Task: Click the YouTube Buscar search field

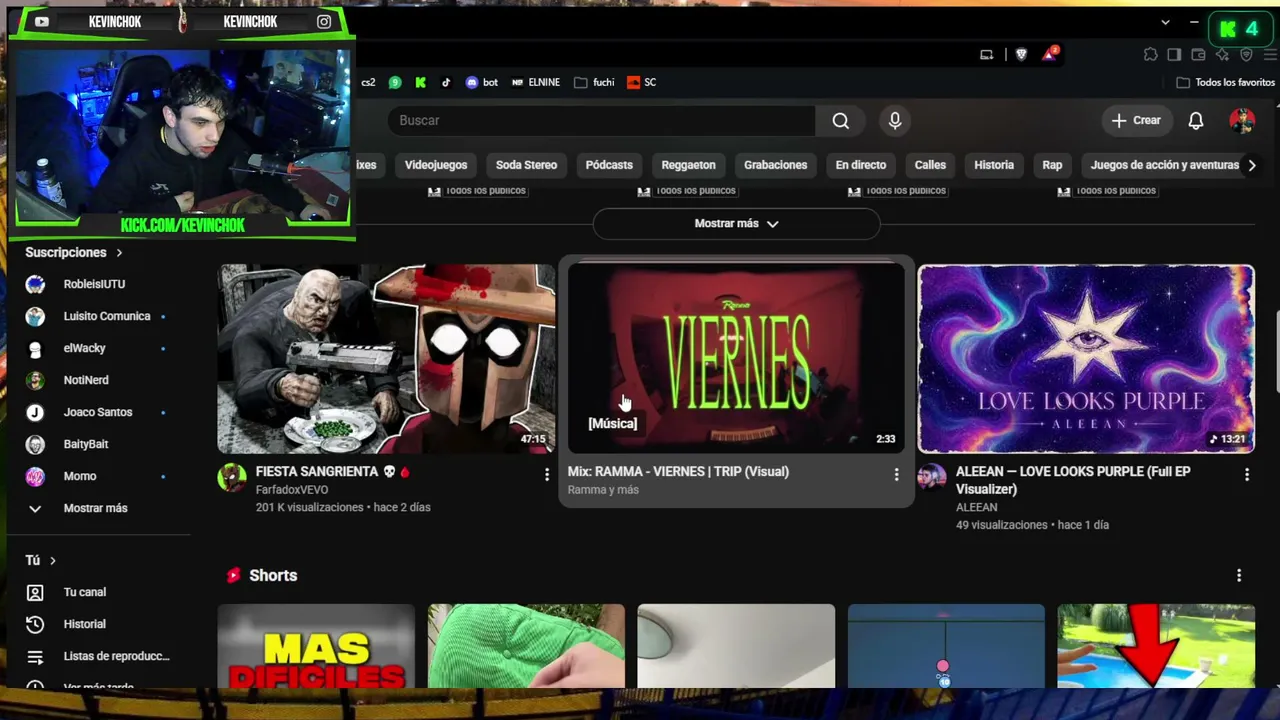Action: pyautogui.click(x=601, y=121)
